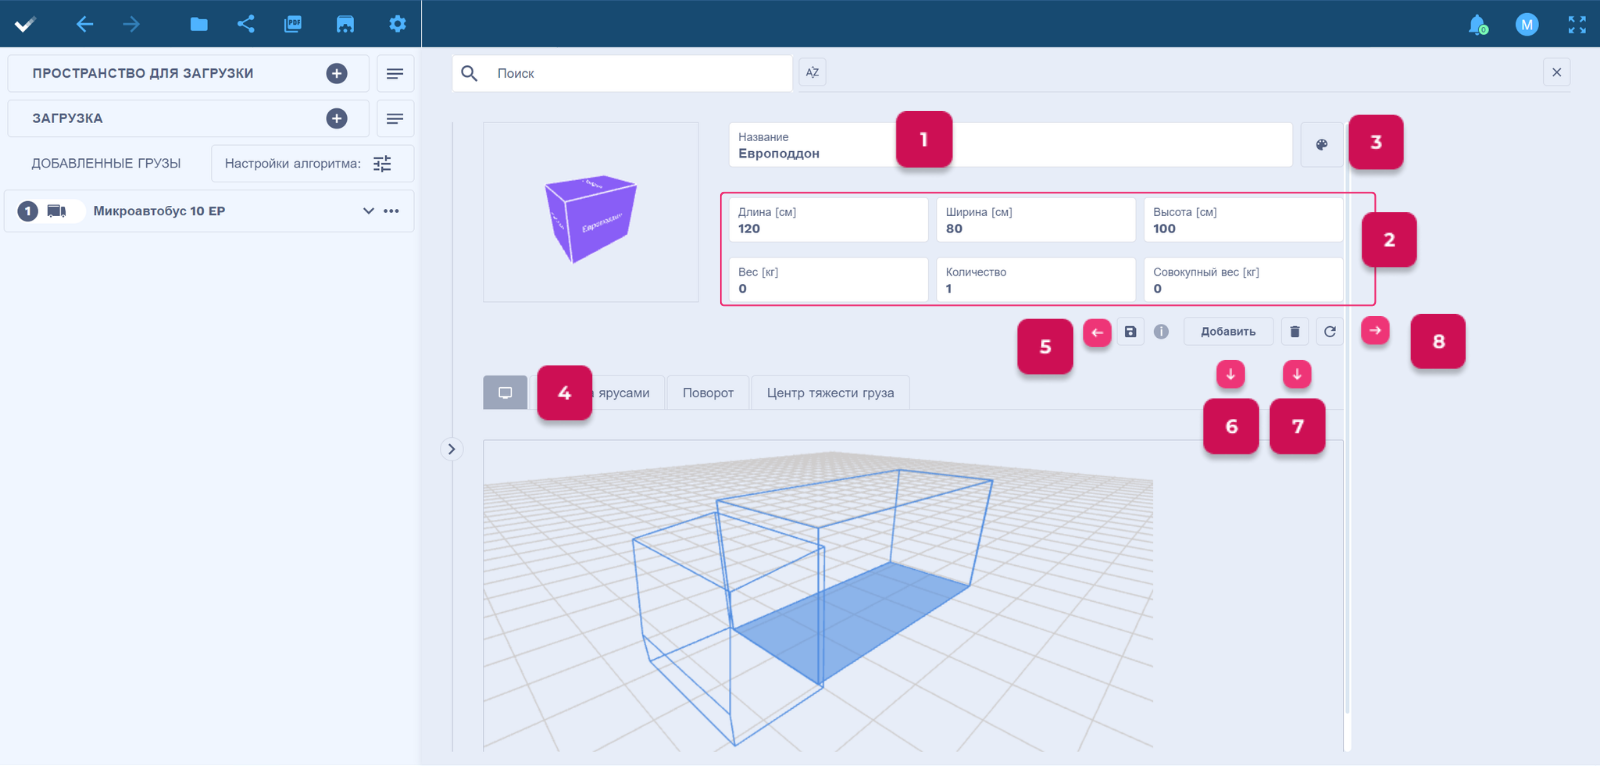This screenshot has height=766, width=1600.
Task: Open the folder icon in top toolbar
Action: pos(199,24)
